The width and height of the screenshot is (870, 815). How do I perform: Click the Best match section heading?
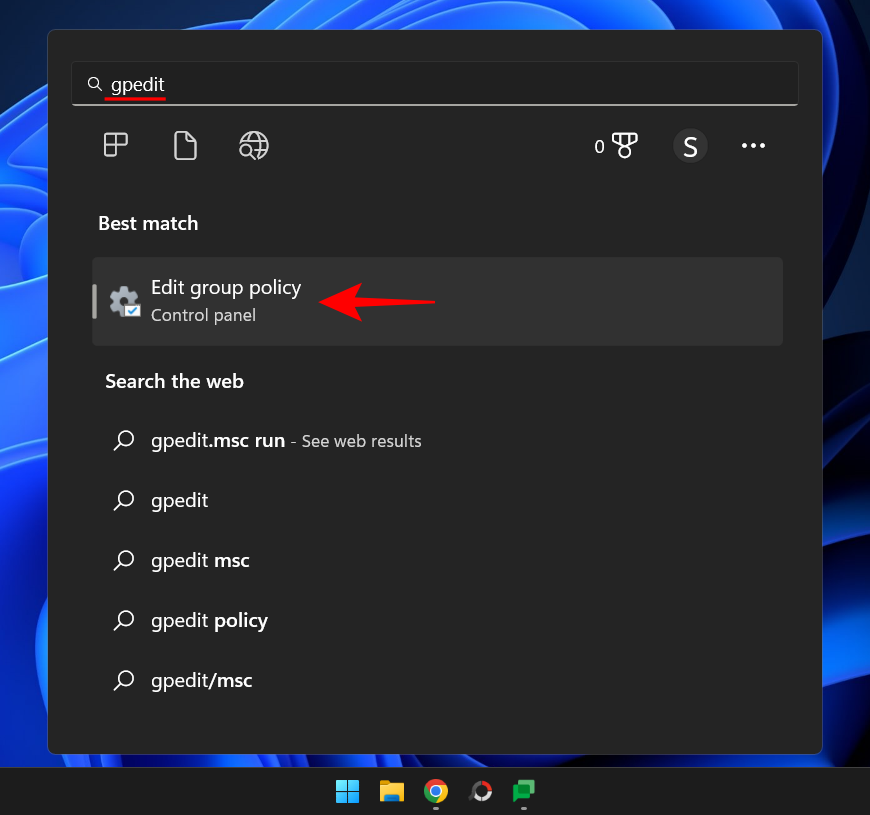click(x=148, y=223)
